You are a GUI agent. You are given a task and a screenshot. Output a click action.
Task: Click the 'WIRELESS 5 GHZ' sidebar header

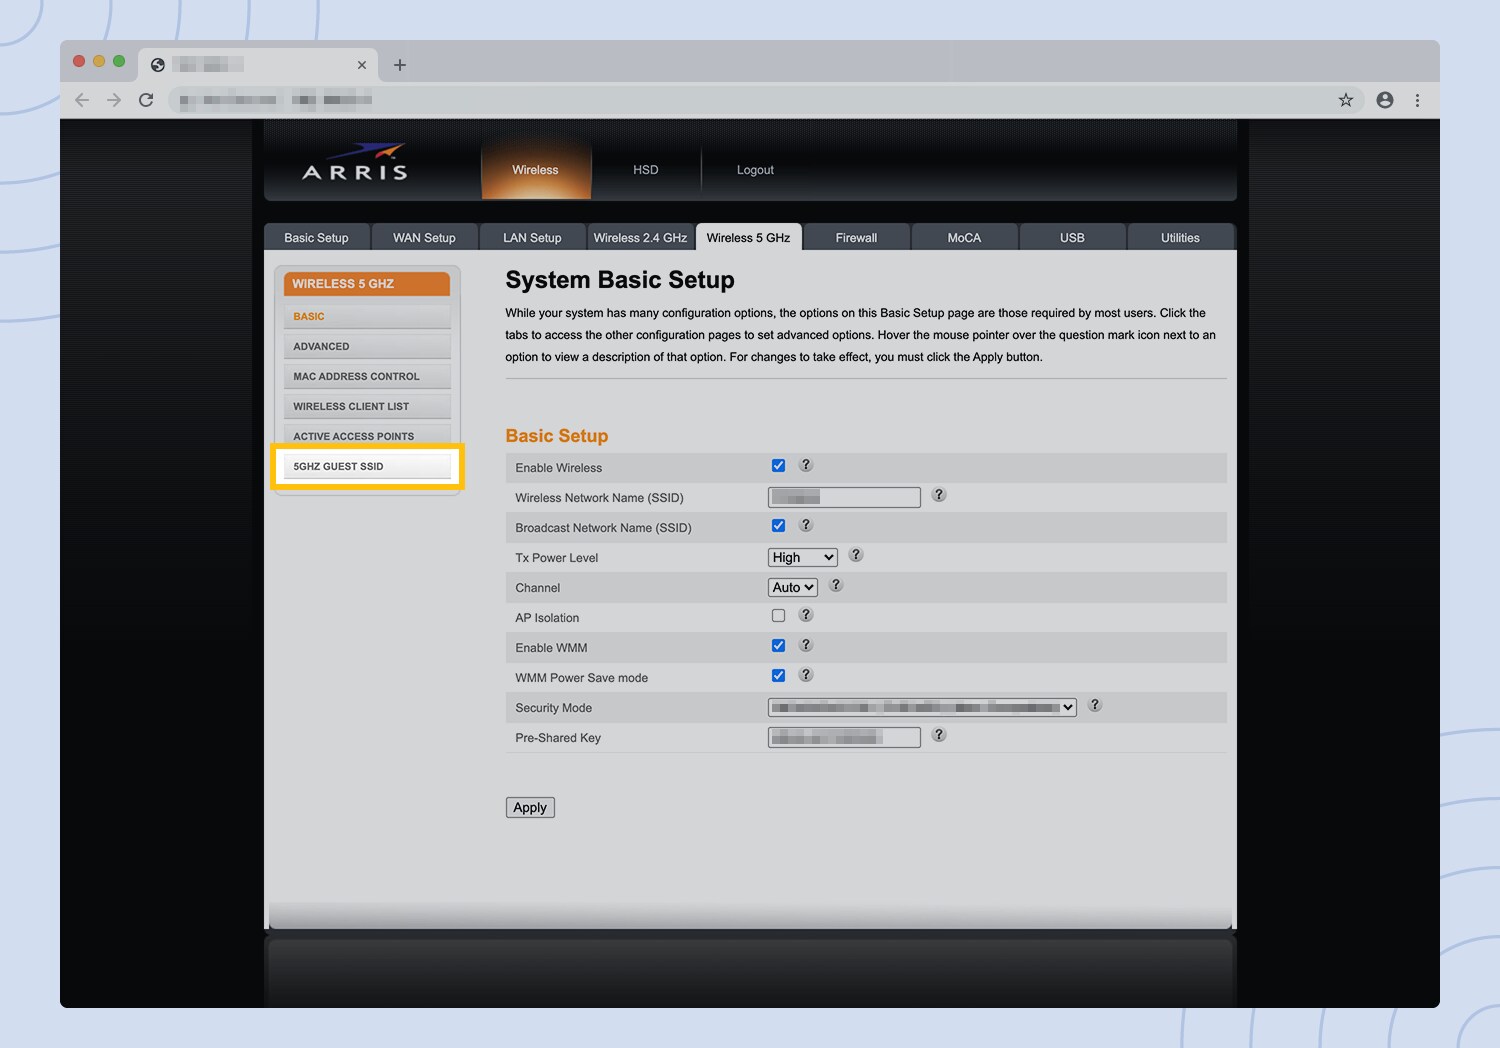click(x=367, y=284)
